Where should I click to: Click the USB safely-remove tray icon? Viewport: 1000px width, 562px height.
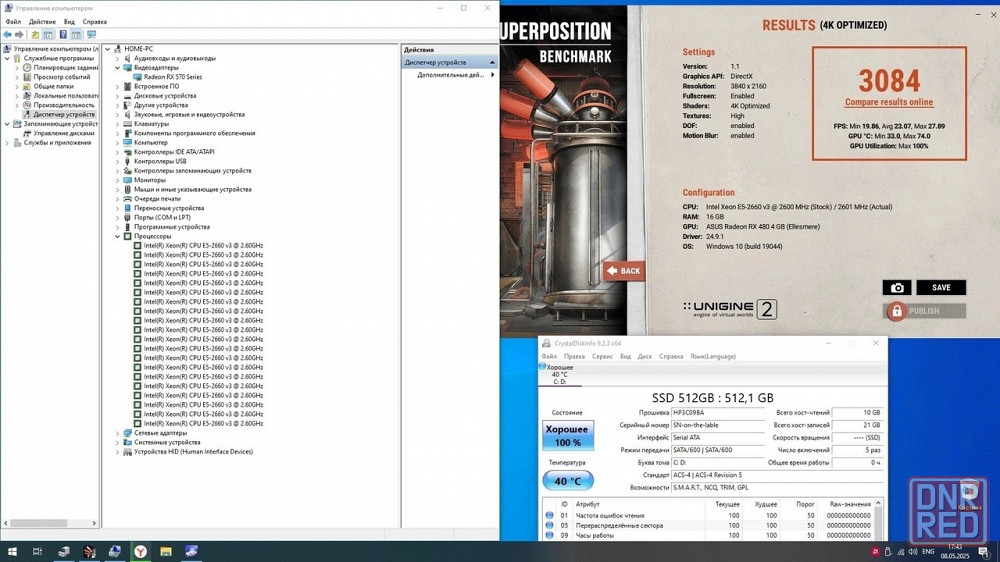(x=888, y=552)
